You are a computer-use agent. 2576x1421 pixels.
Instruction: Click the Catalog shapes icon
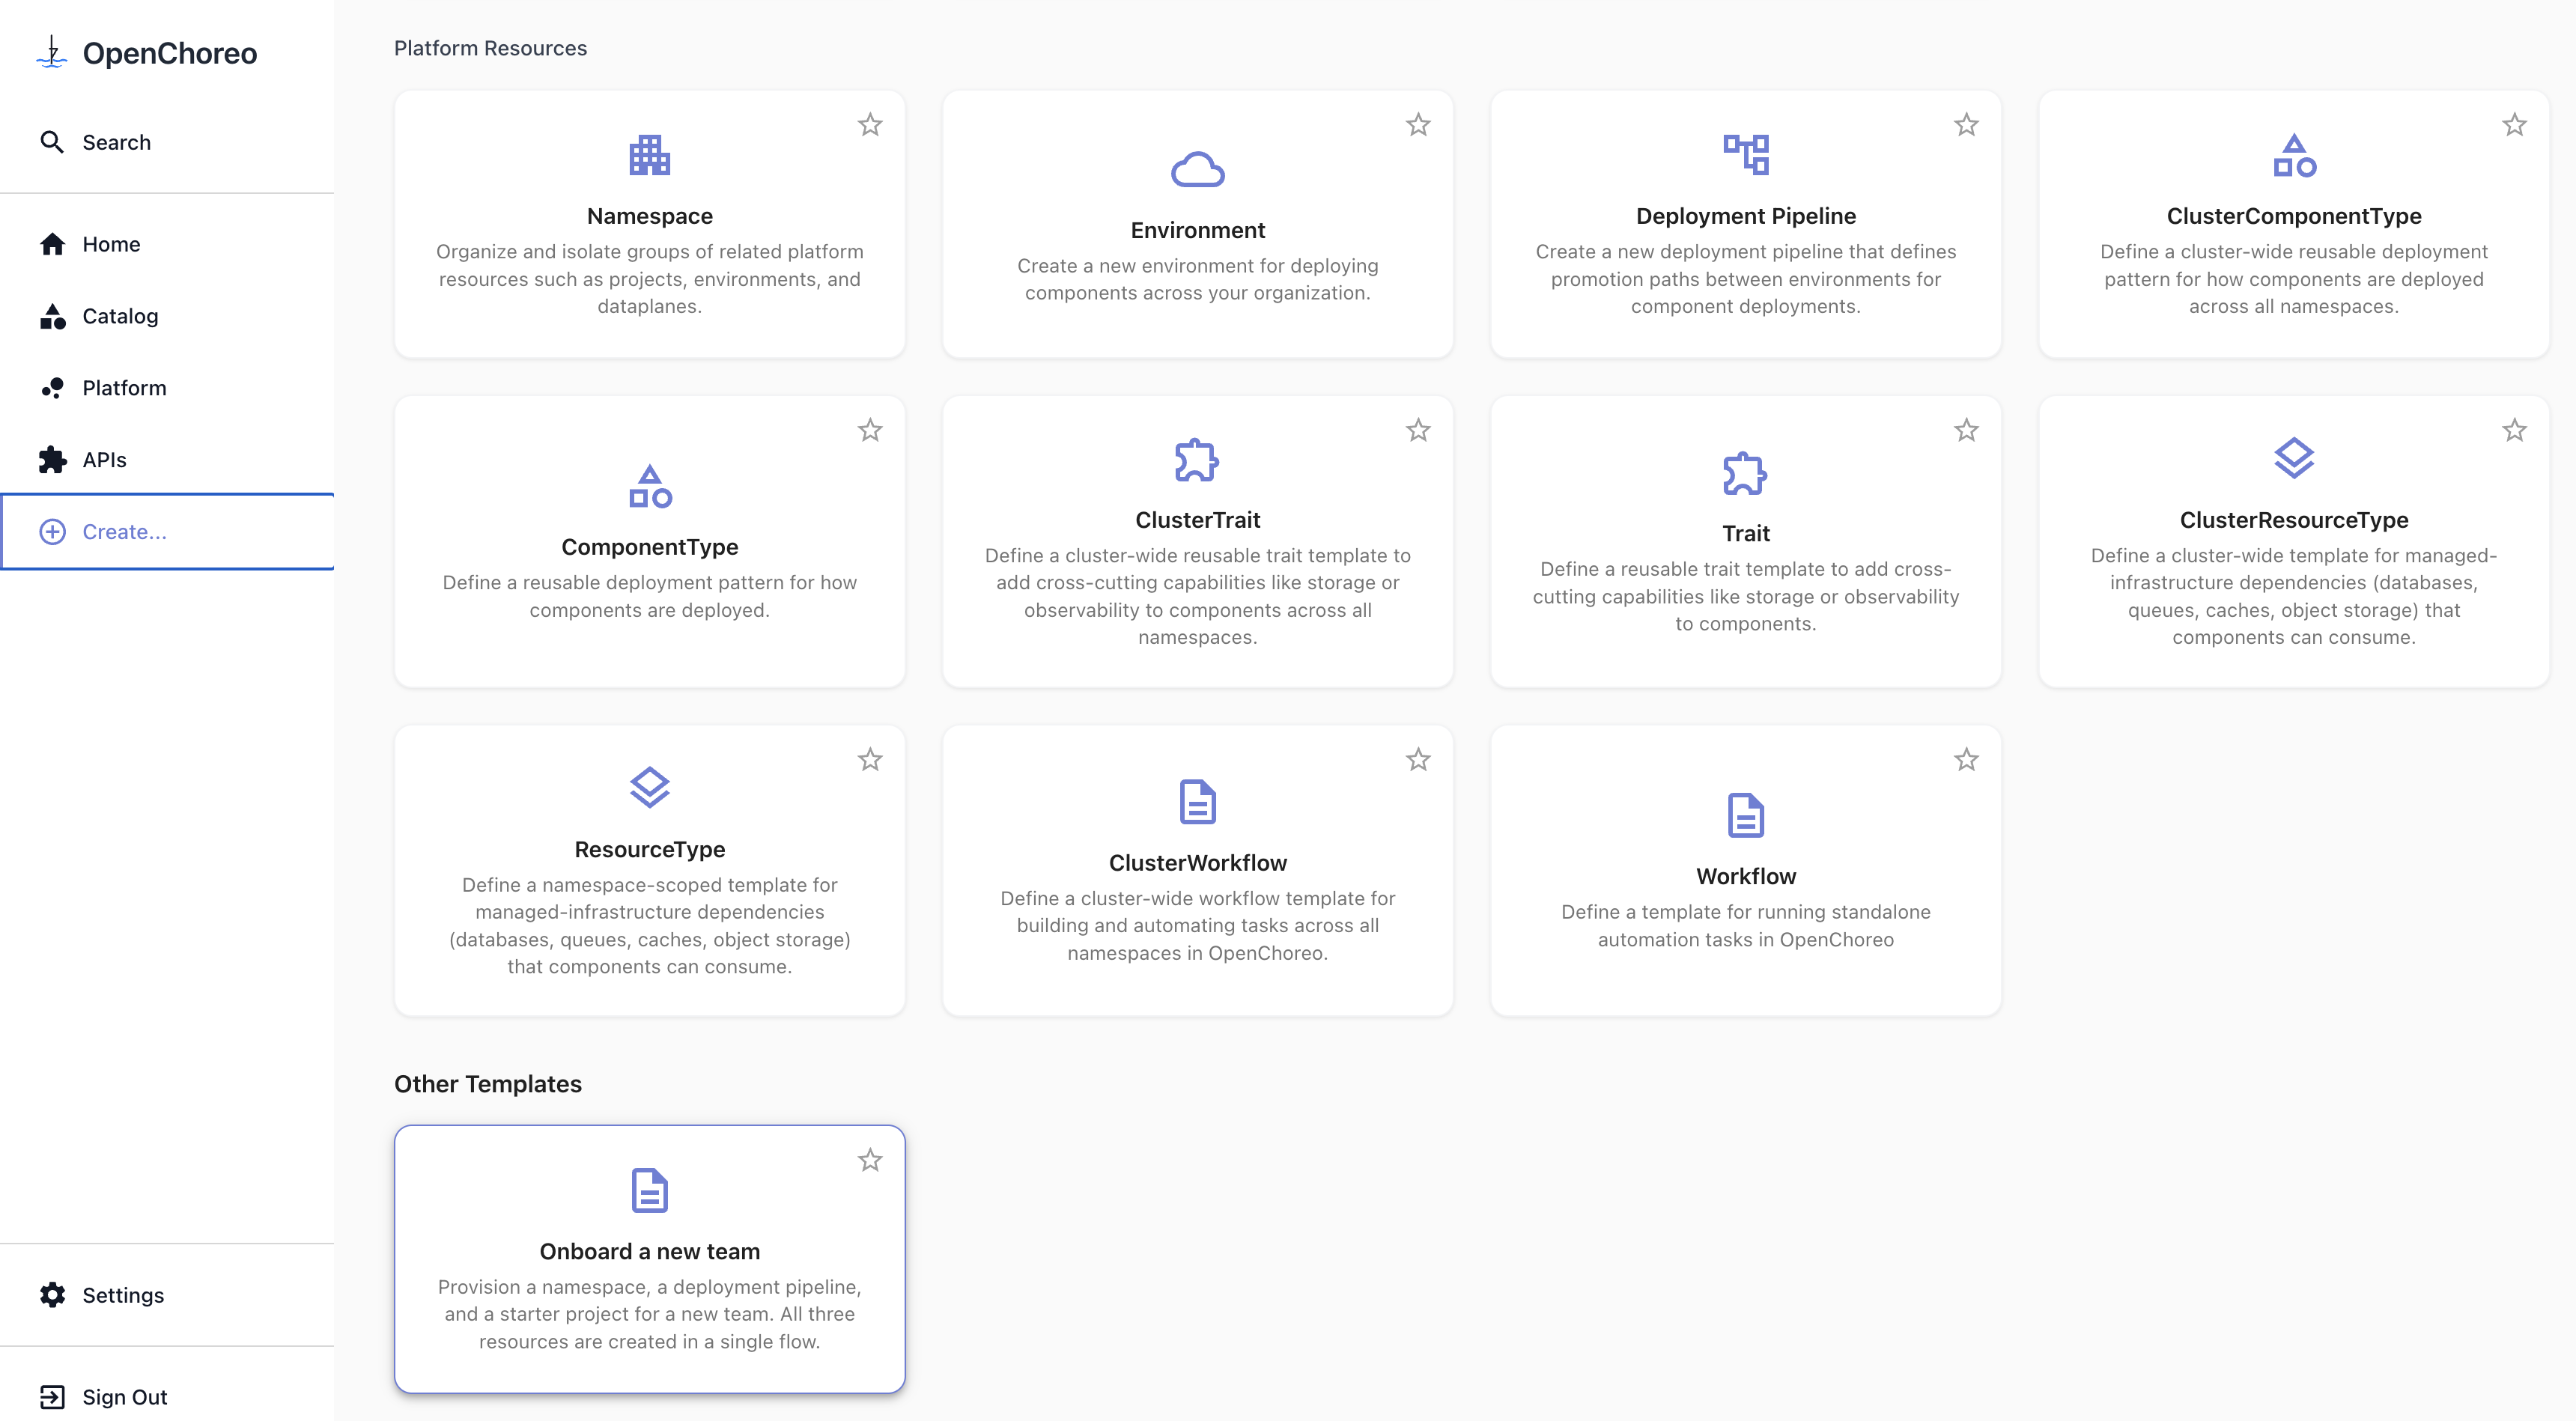[x=52, y=316]
